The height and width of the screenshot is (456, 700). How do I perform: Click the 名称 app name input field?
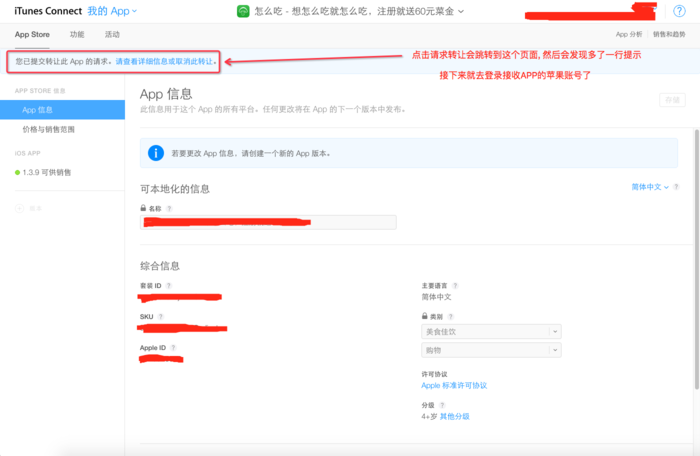coord(268,222)
